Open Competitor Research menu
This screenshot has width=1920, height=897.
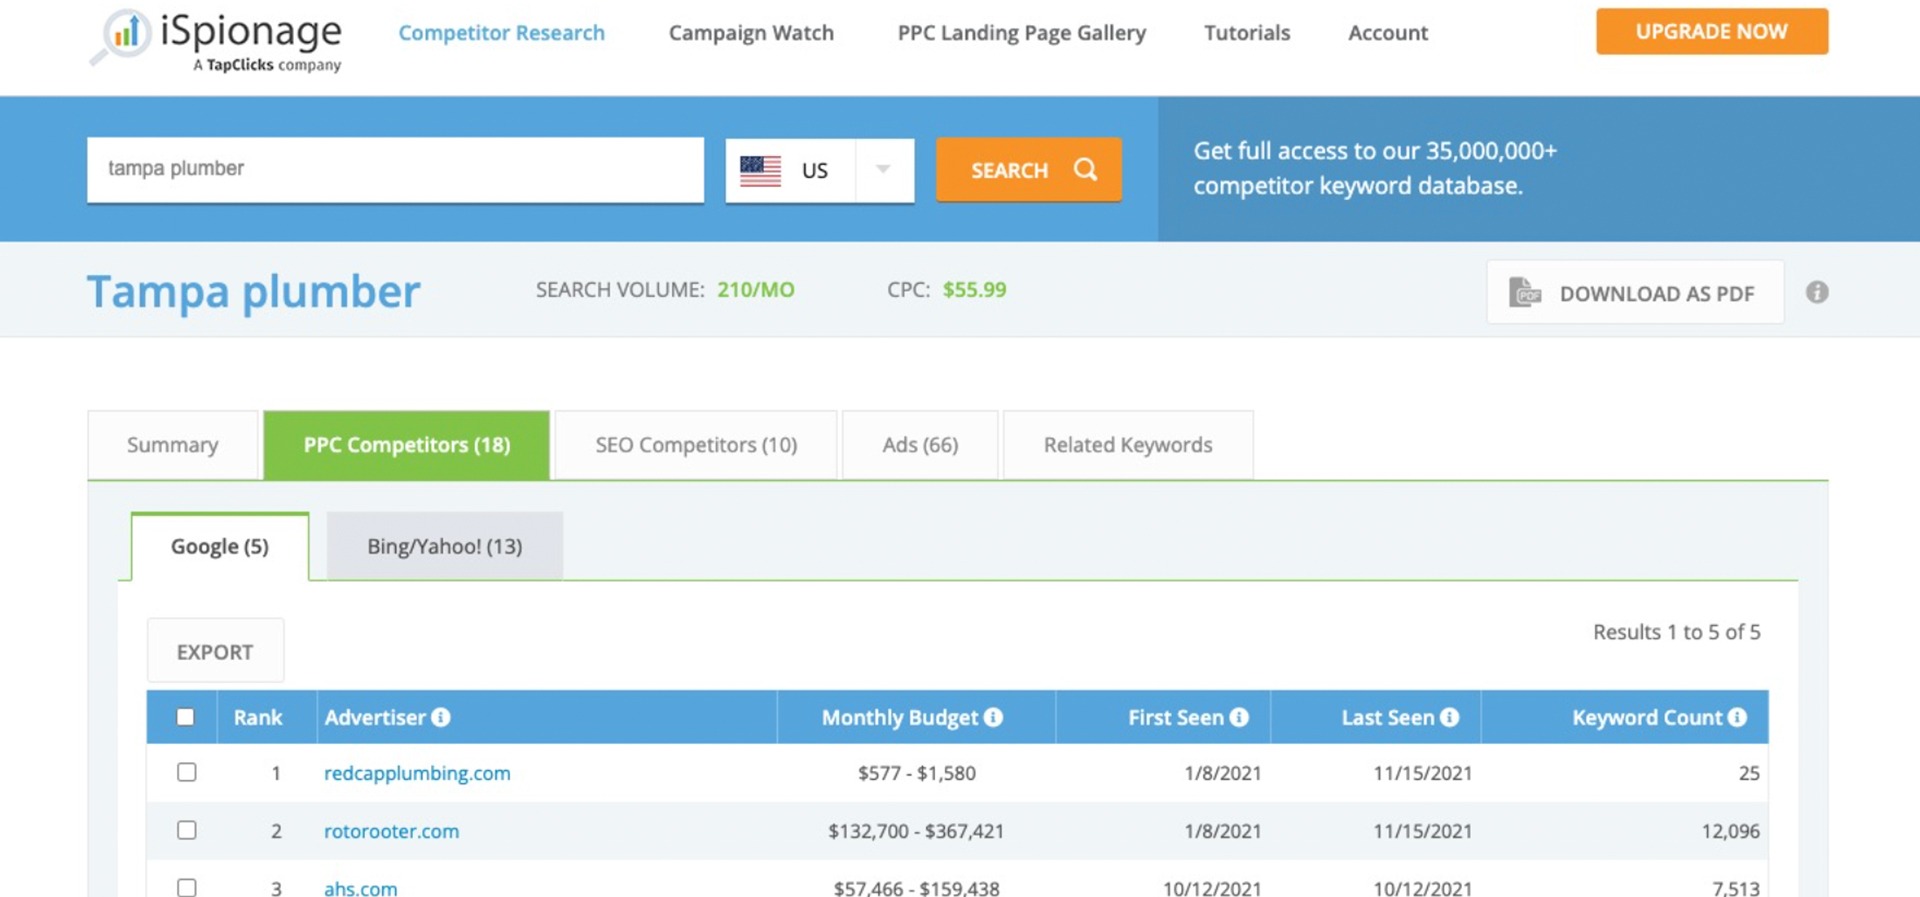[x=501, y=33]
